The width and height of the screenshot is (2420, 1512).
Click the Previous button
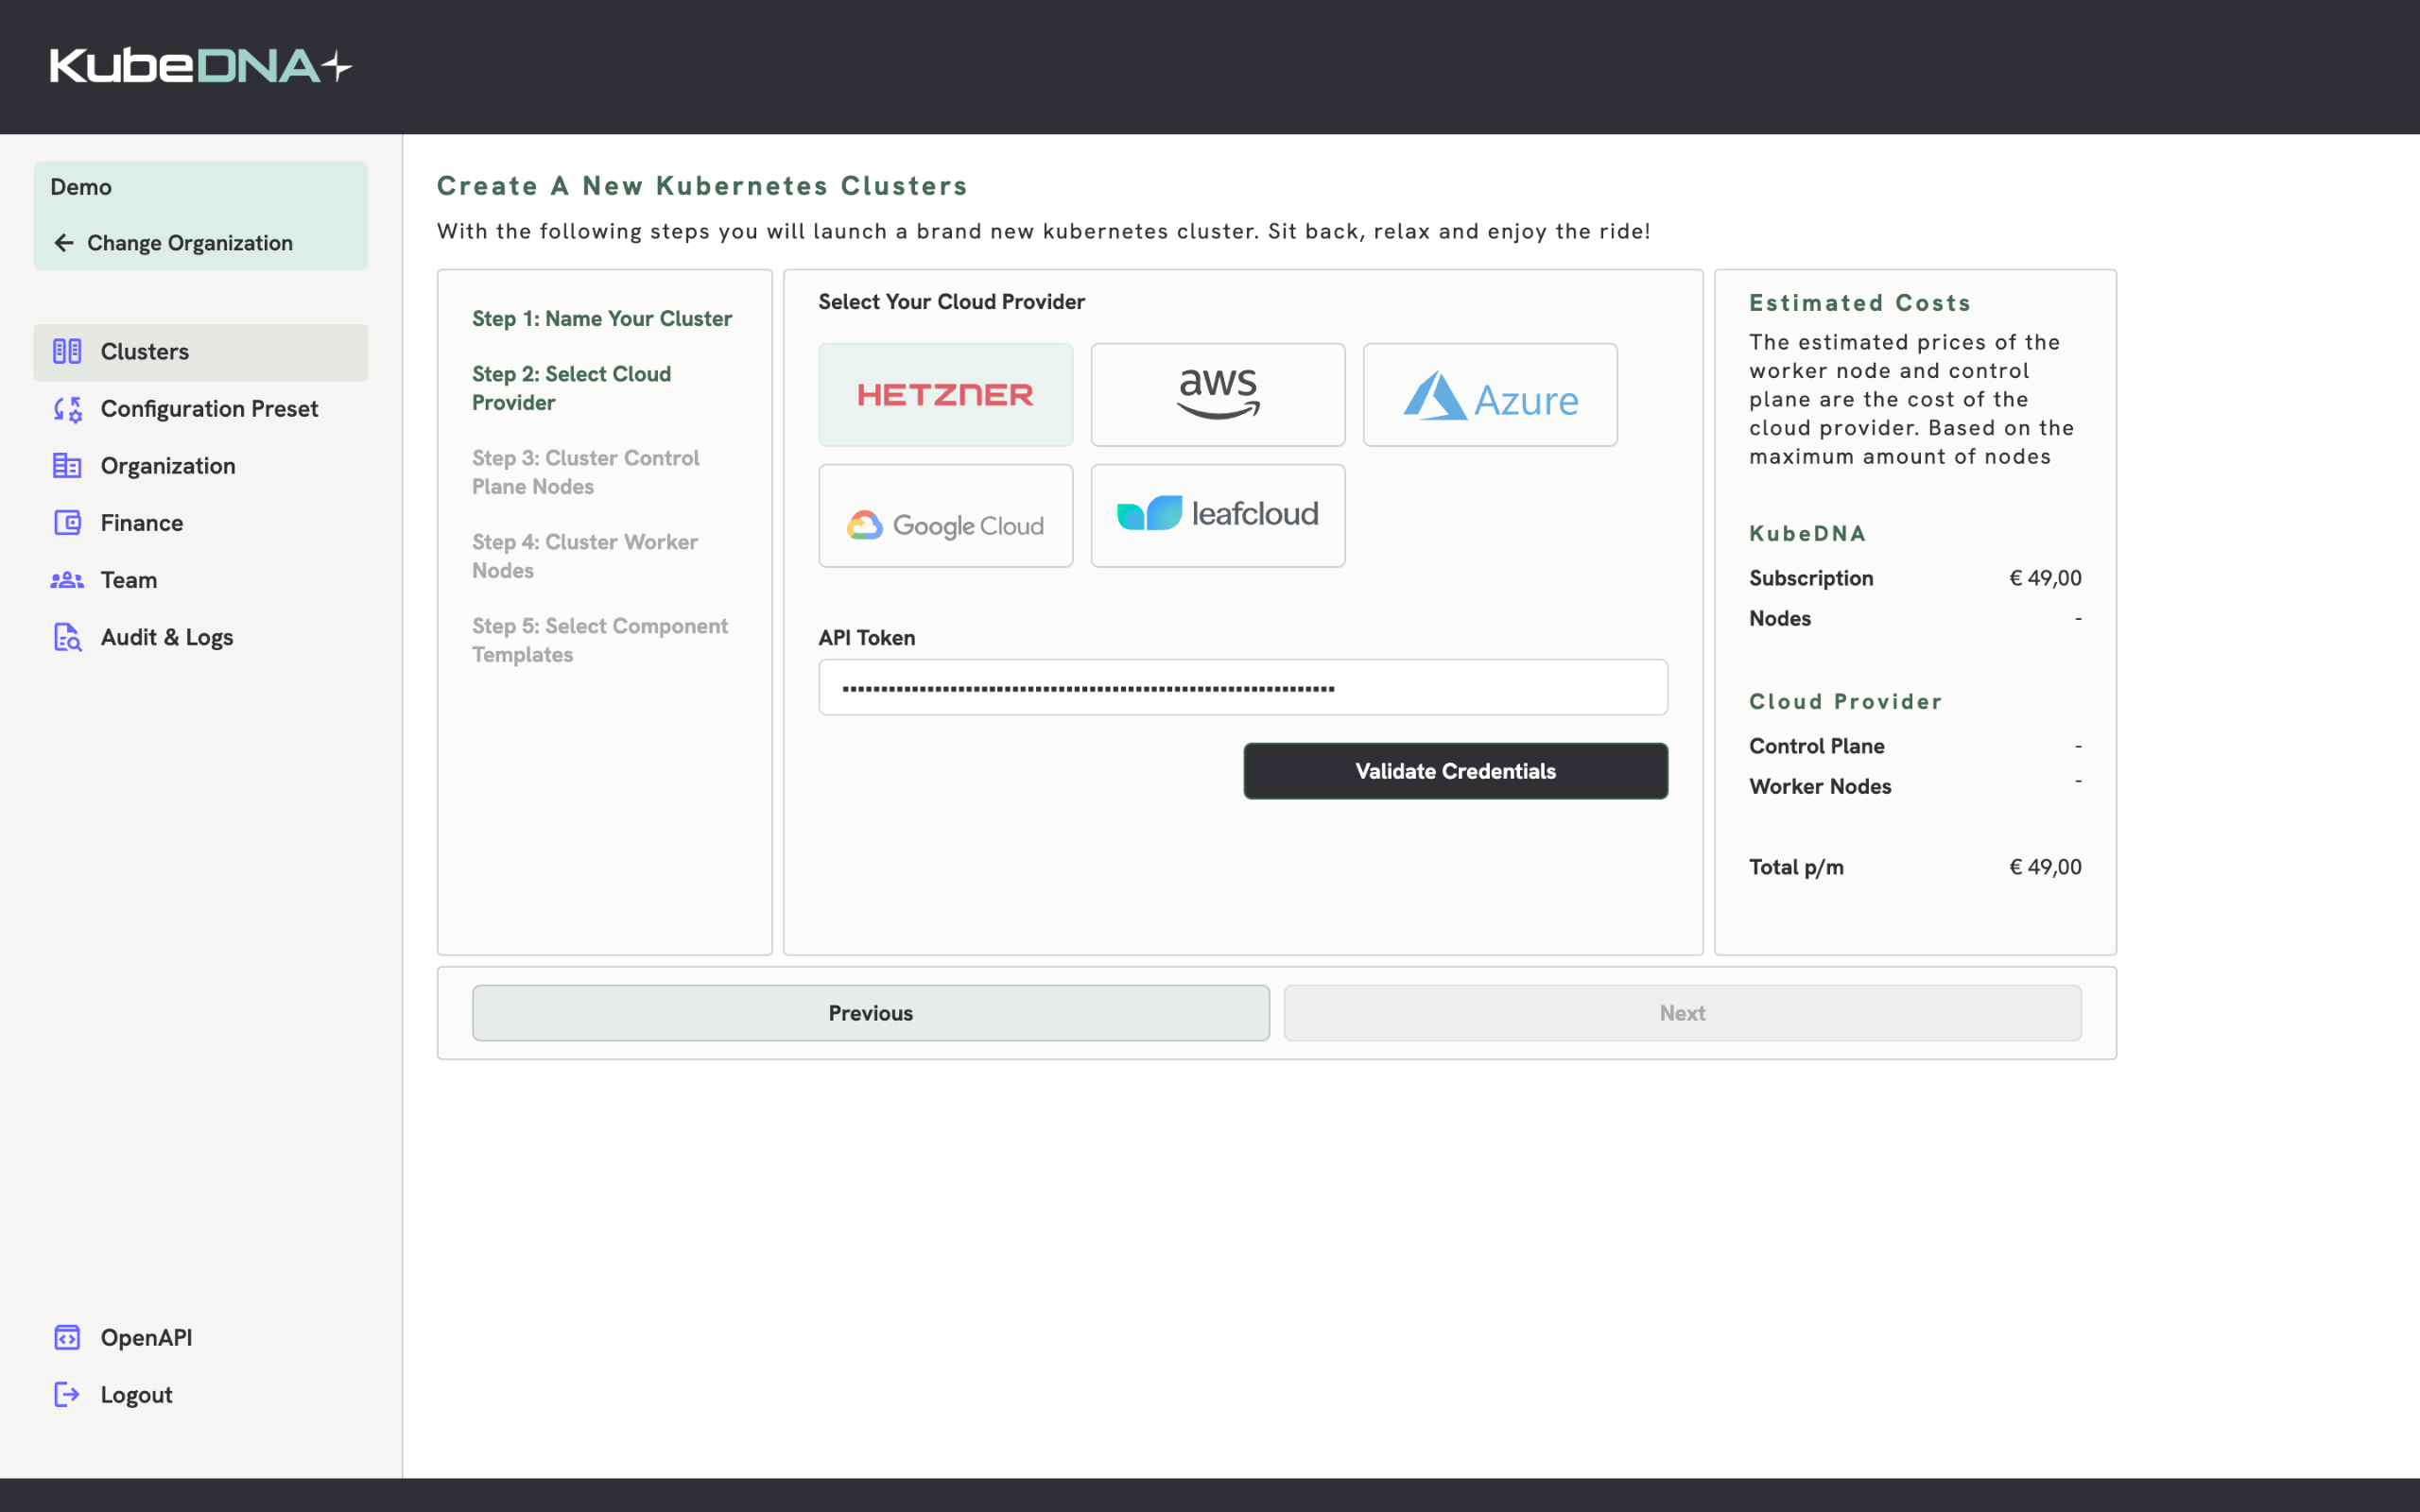tap(870, 1013)
